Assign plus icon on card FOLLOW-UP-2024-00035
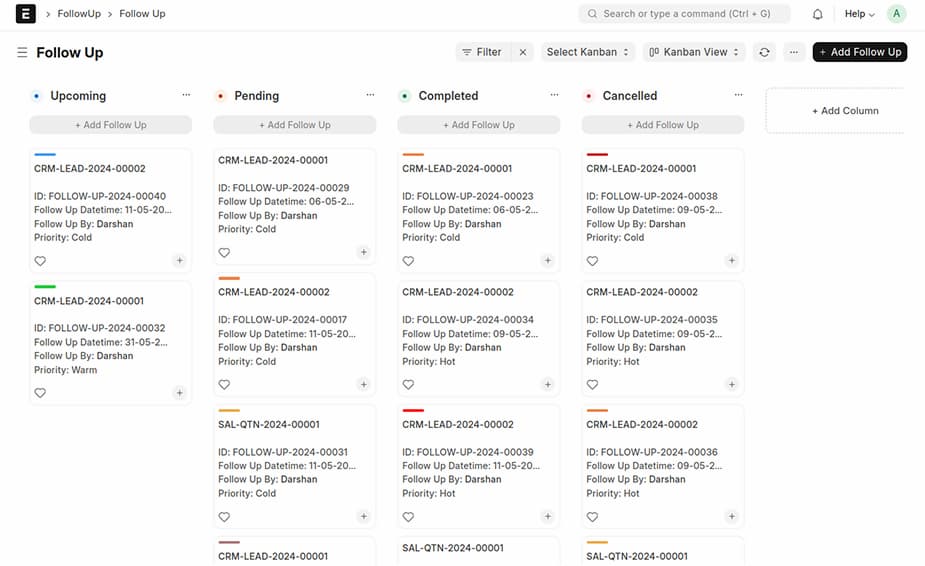The width and height of the screenshot is (925, 566). [732, 384]
